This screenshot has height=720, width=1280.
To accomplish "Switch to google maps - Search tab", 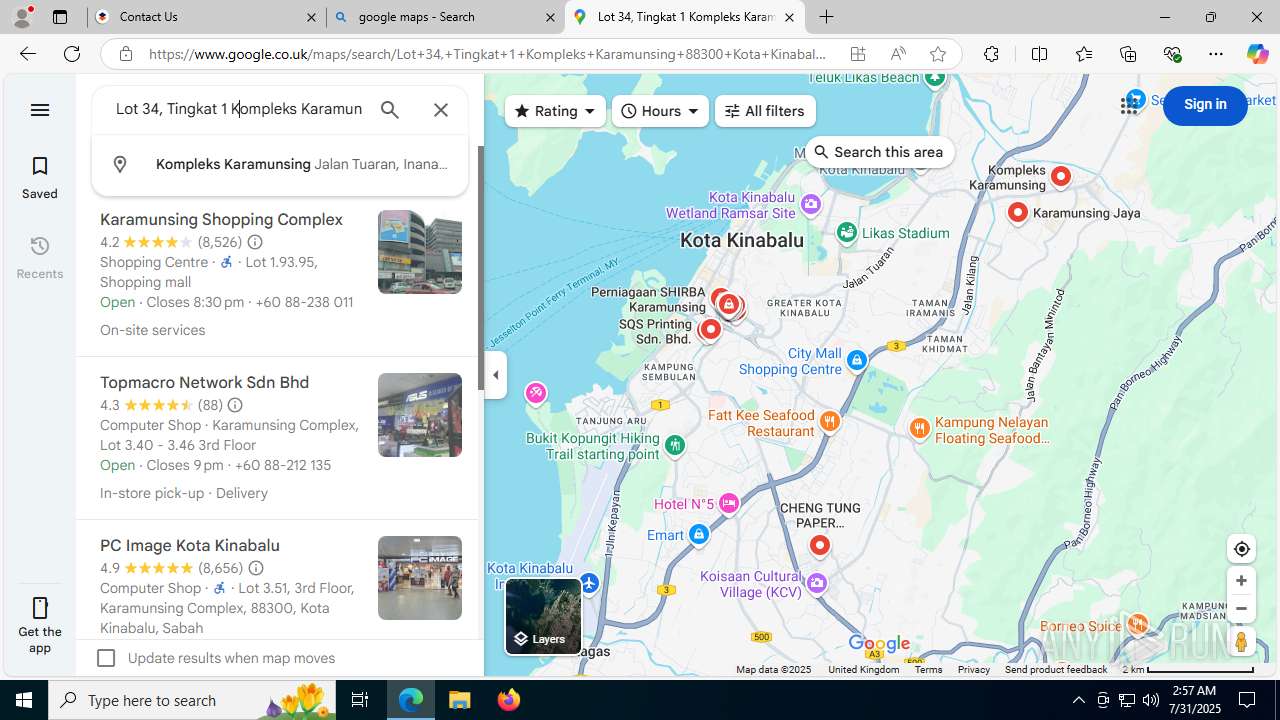I will pyautogui.click(x=445, y=17).
